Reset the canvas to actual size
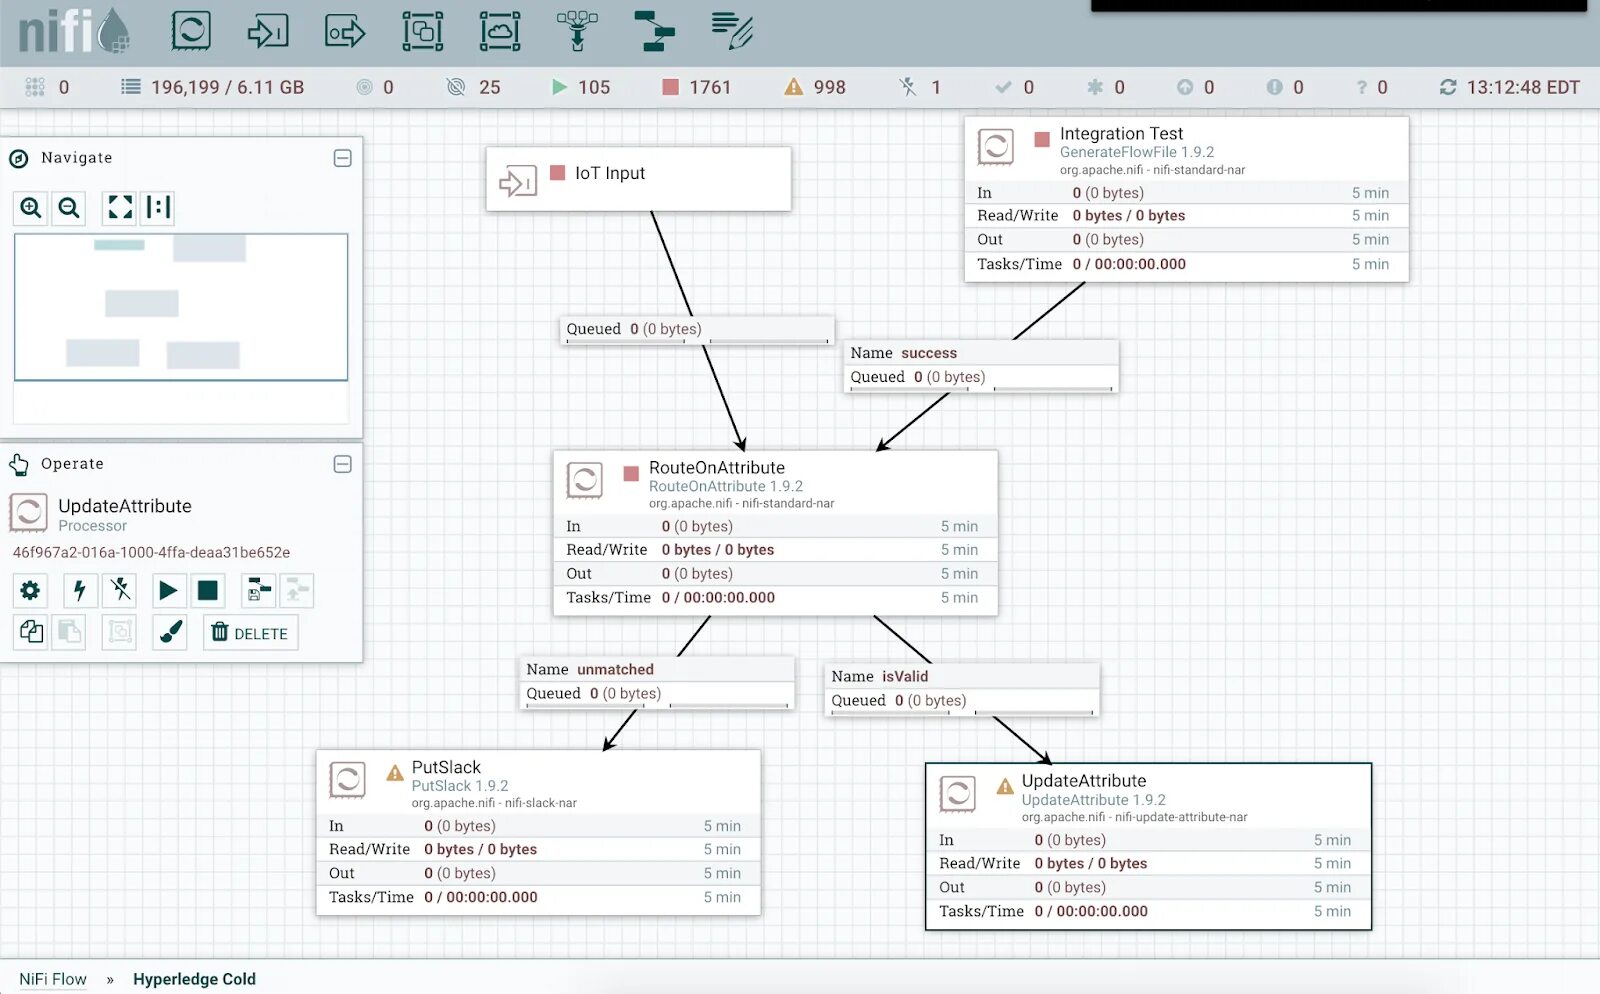Viewport: 1600px width, 994px height. point(158,208)
